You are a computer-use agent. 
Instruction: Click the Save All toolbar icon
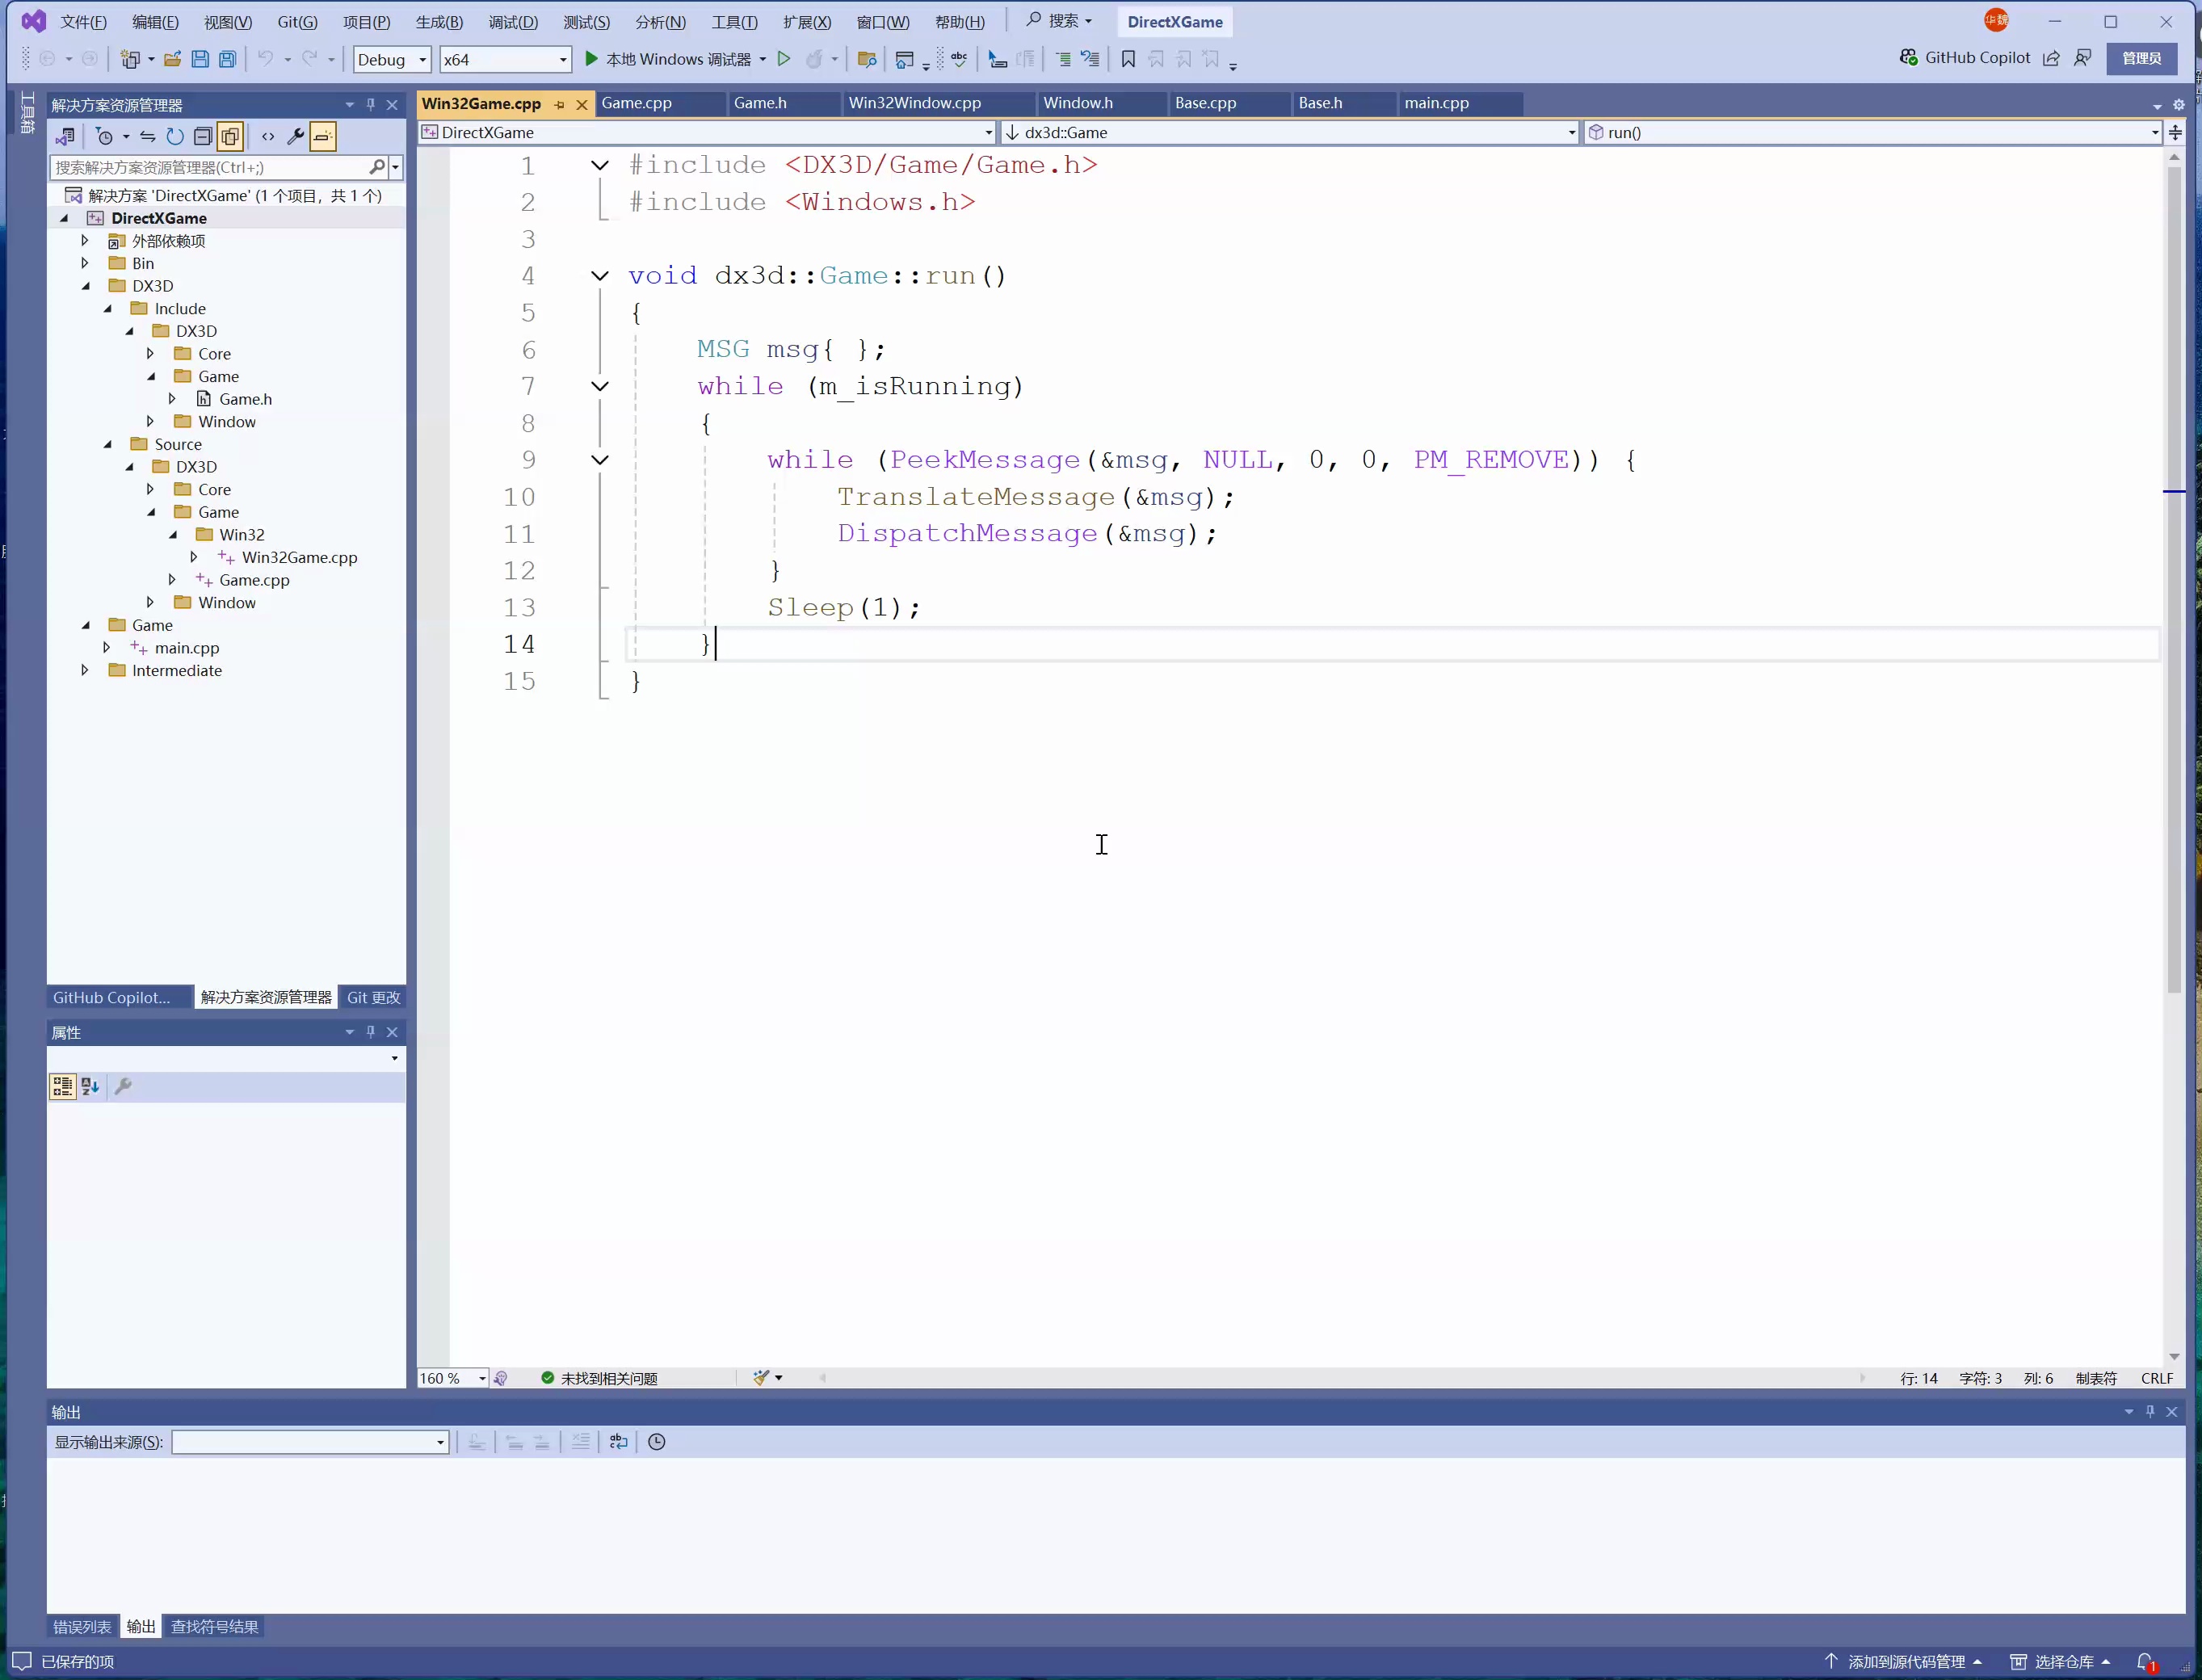coord(228,59)
